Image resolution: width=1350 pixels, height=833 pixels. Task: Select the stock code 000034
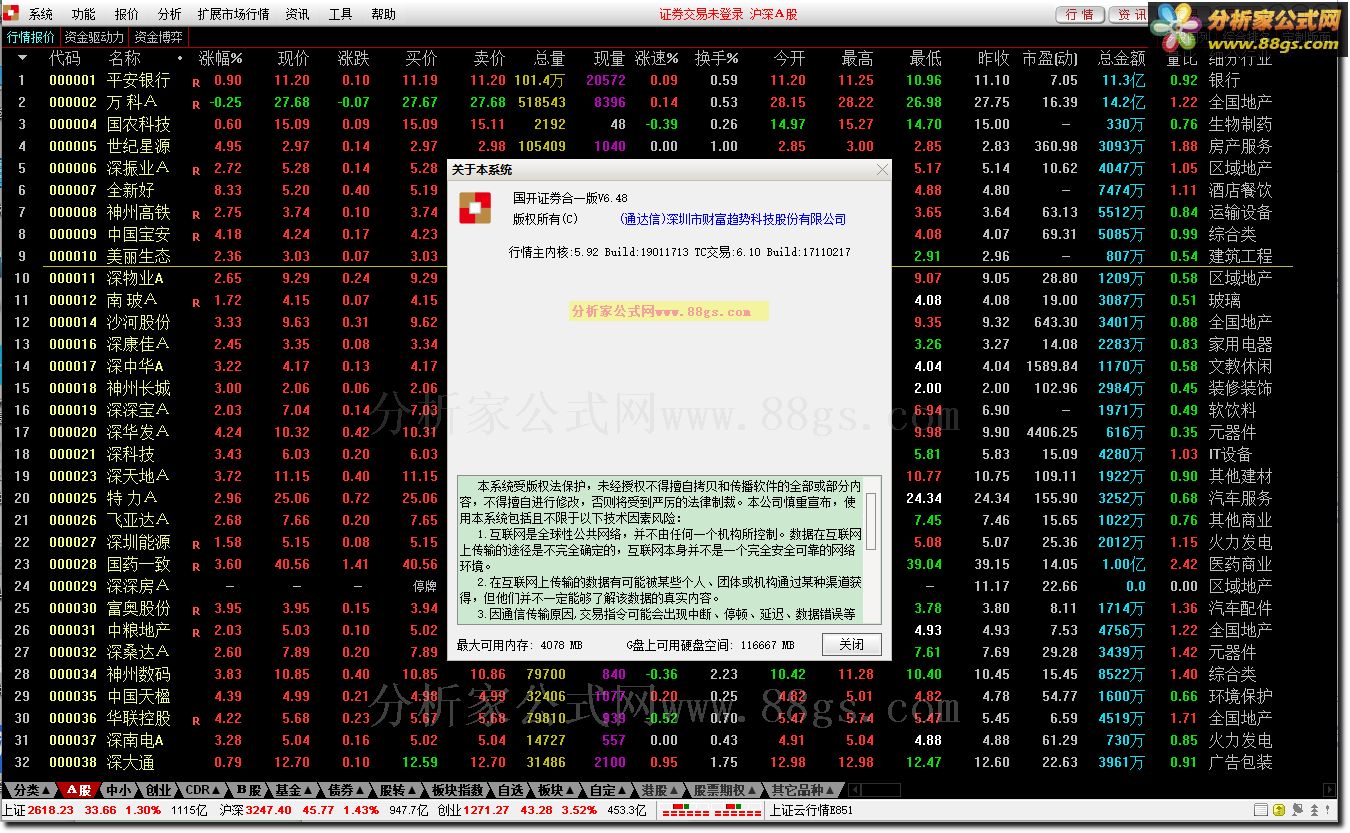pos(73,674)
